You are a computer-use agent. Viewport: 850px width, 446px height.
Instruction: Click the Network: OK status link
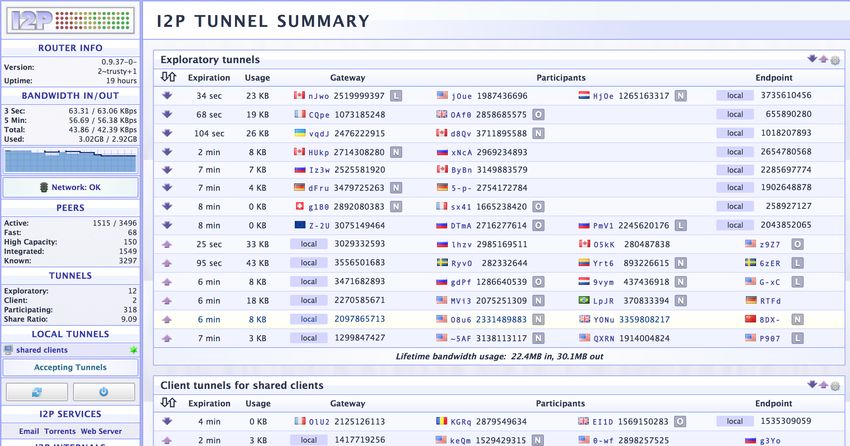[76, 187]
